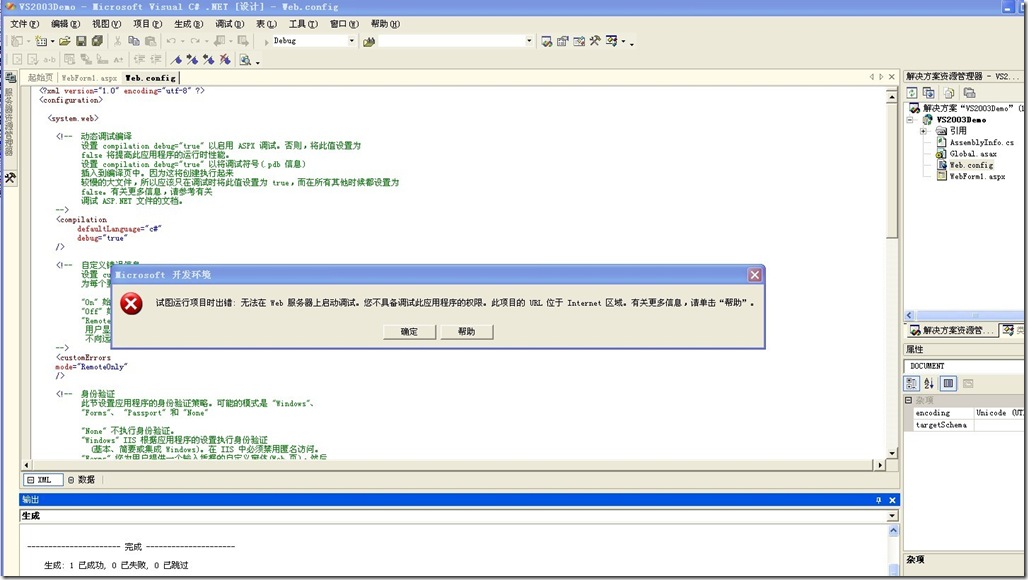
Task: Open the 窗口 menu
Action: pos(344,24)
